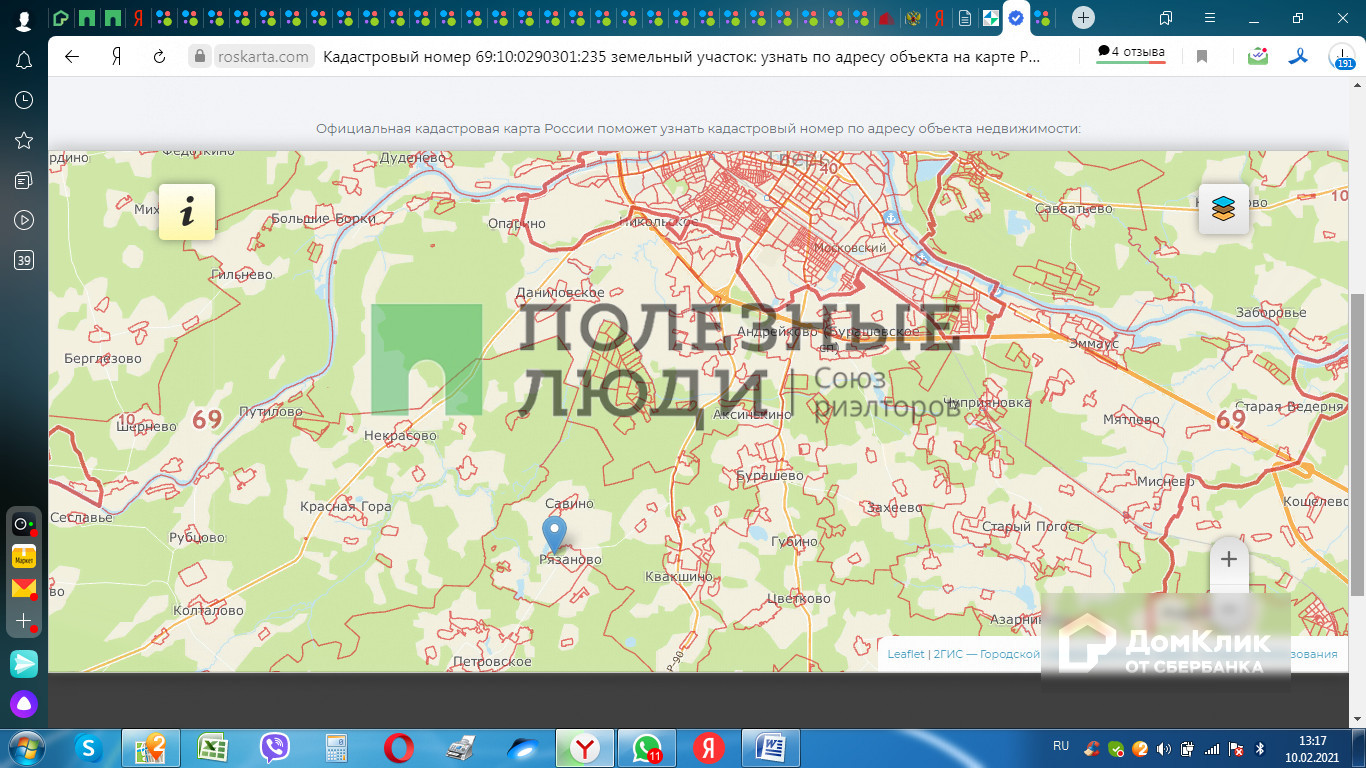Screen dimensions: 1366x768
Task: Open the browser downloads indicator
Action: [1341, 57]
